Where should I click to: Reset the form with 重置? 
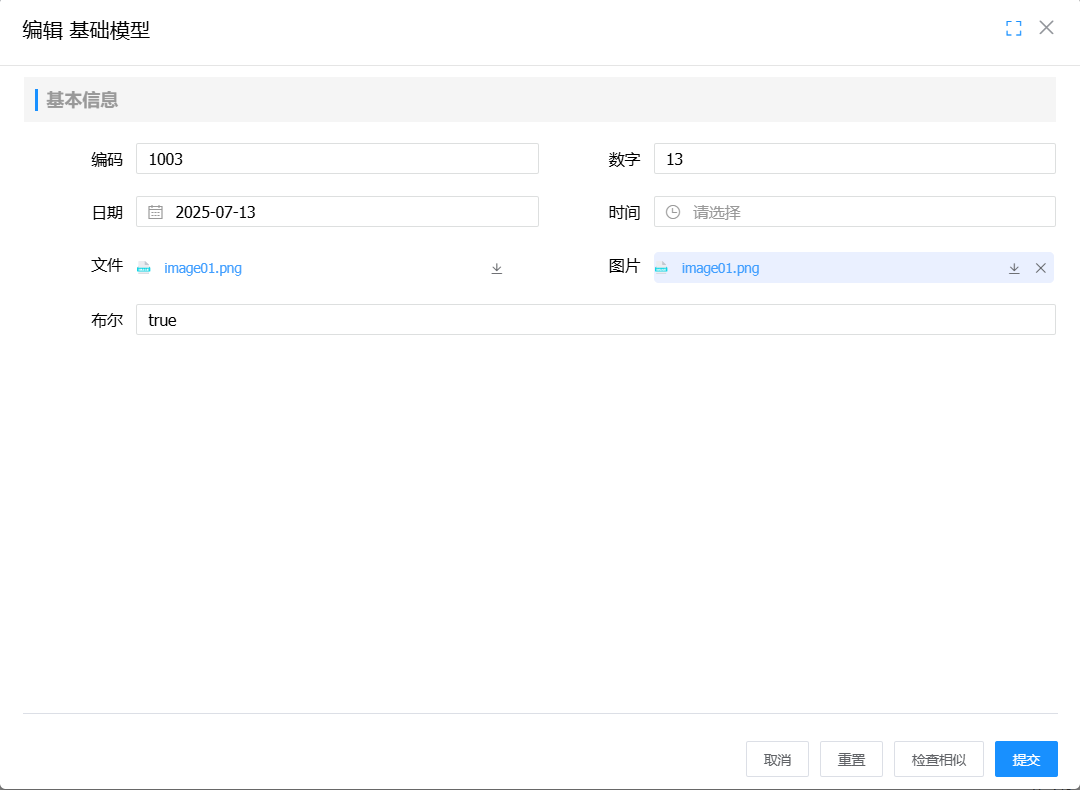[x=851, y=760]
